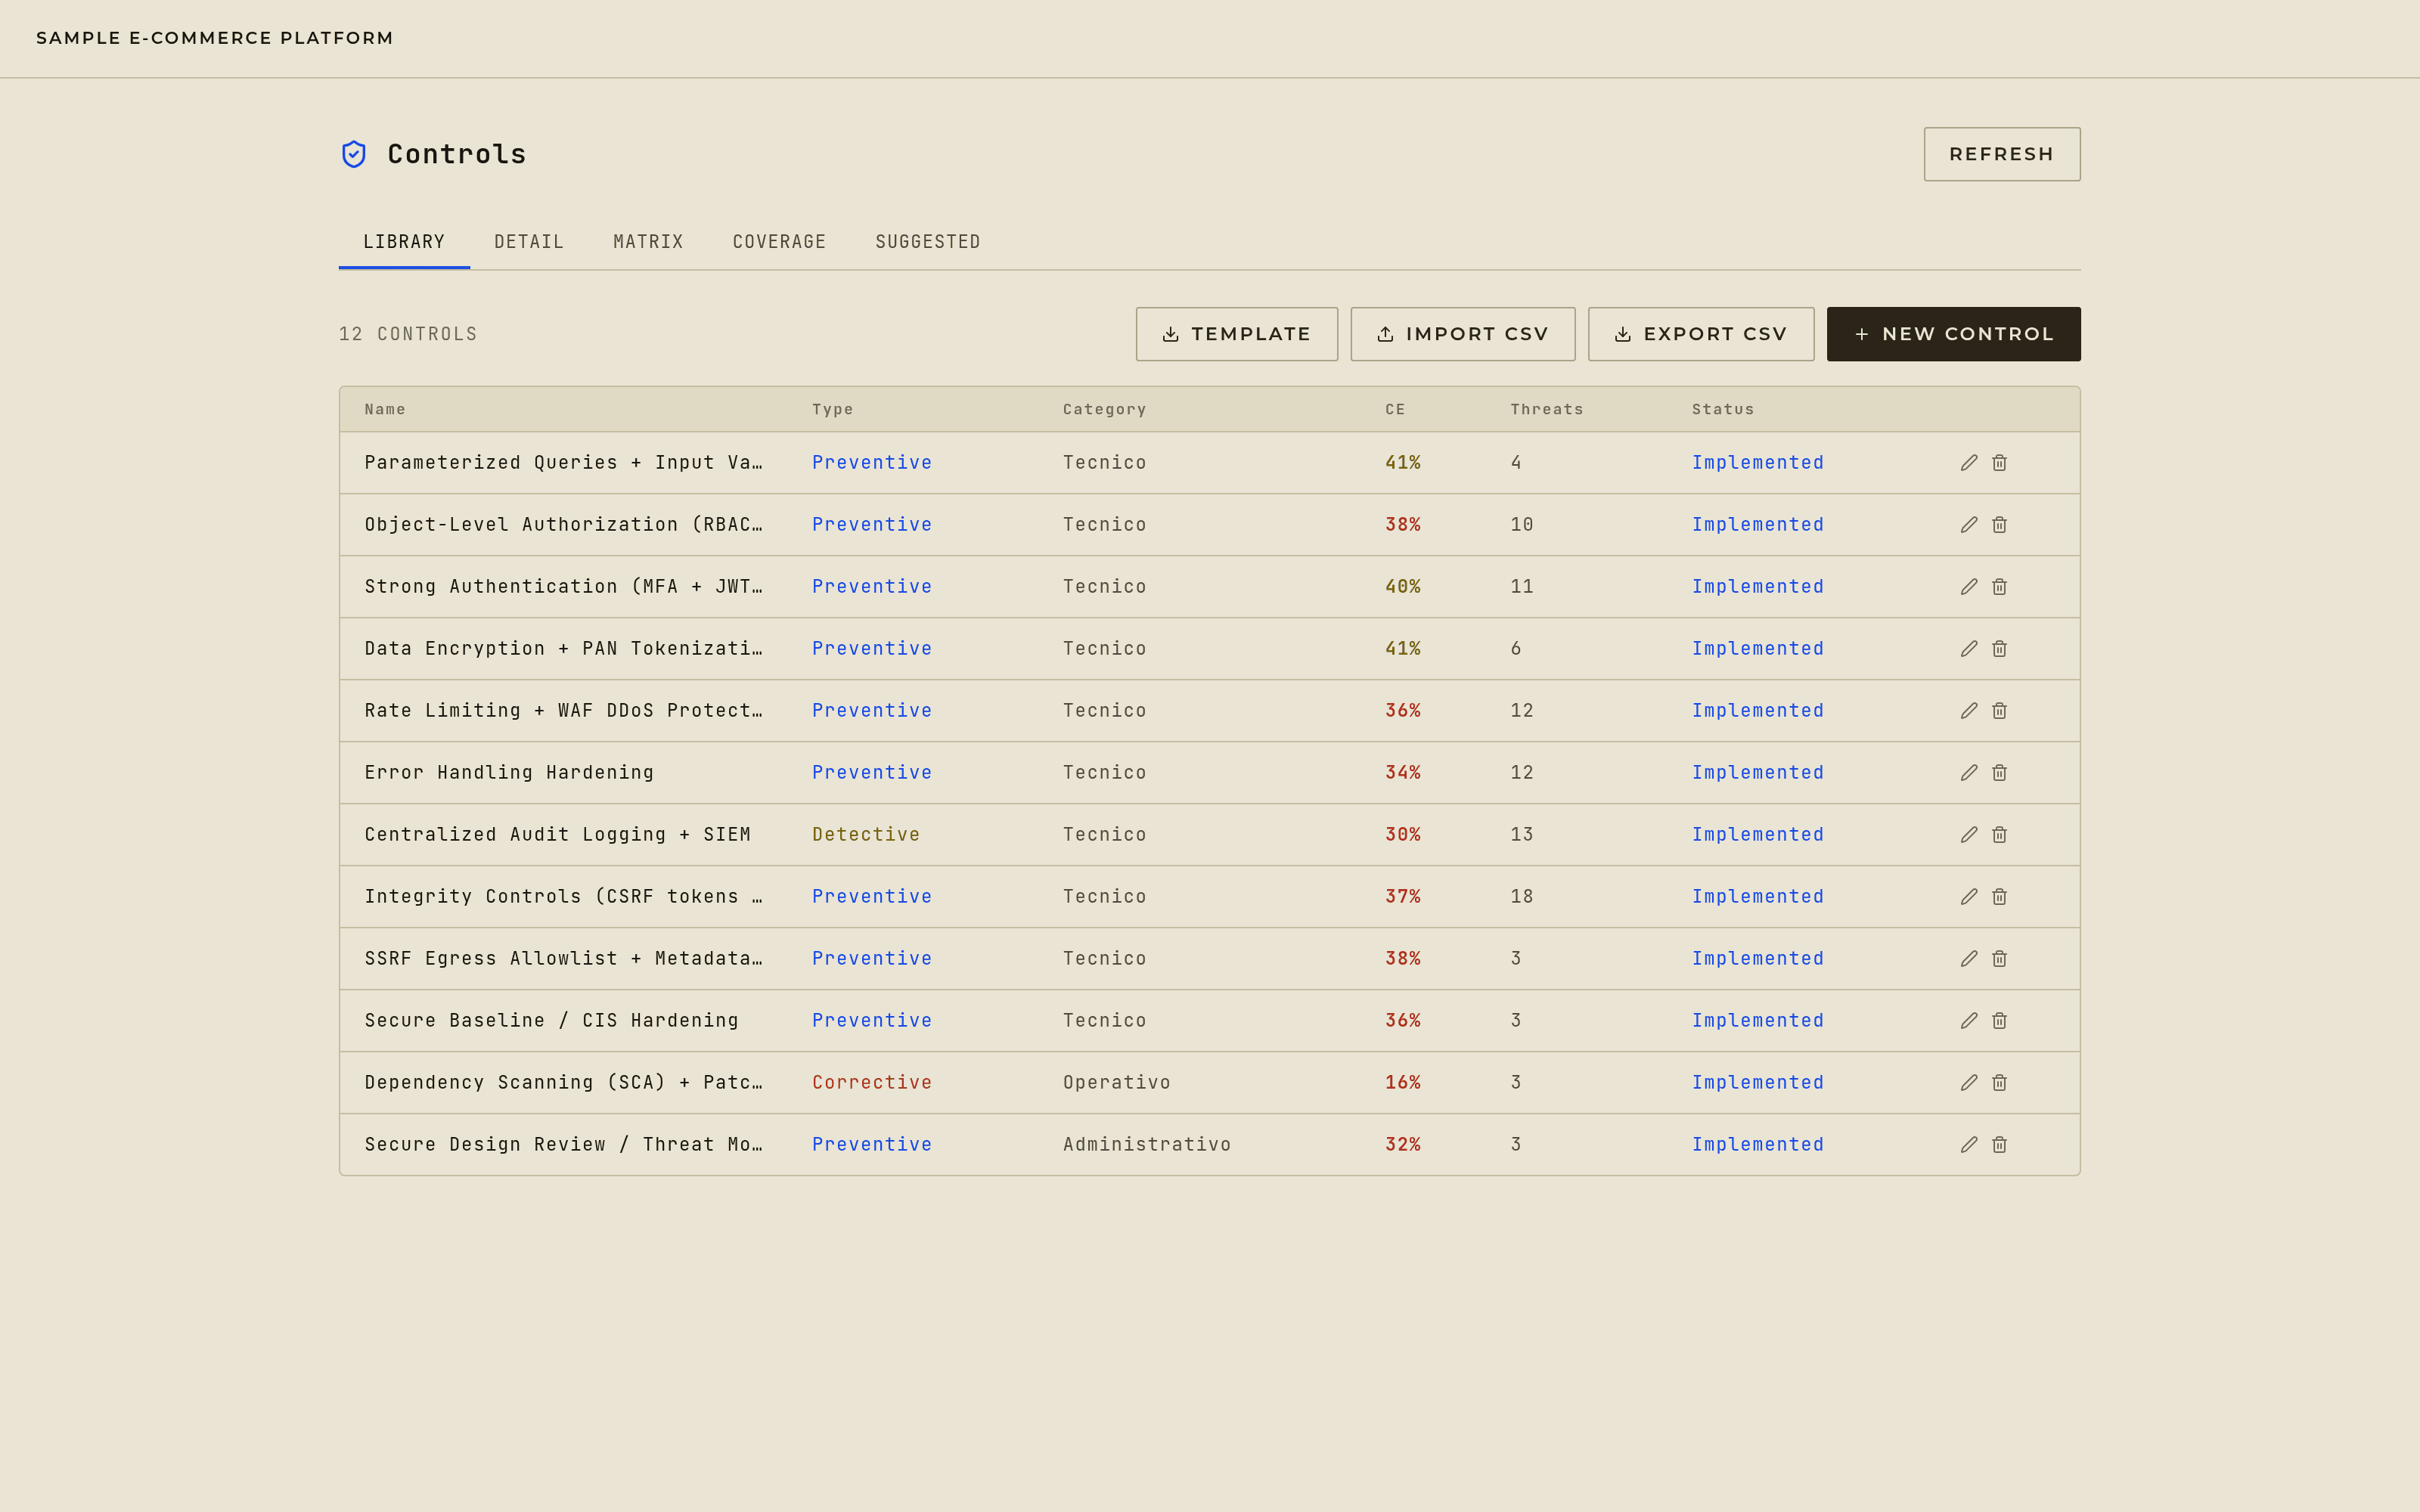Delete the Parameterized Queries control (trash icon)
The image size is (2420, 1512).
tap(1999, 463)
